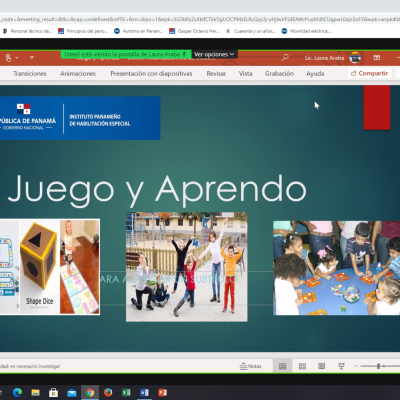Click the subtitle placeholder text behind the playground photo
Screen dimensions: 400x400
pyautogui.click(x=168, y=279)
